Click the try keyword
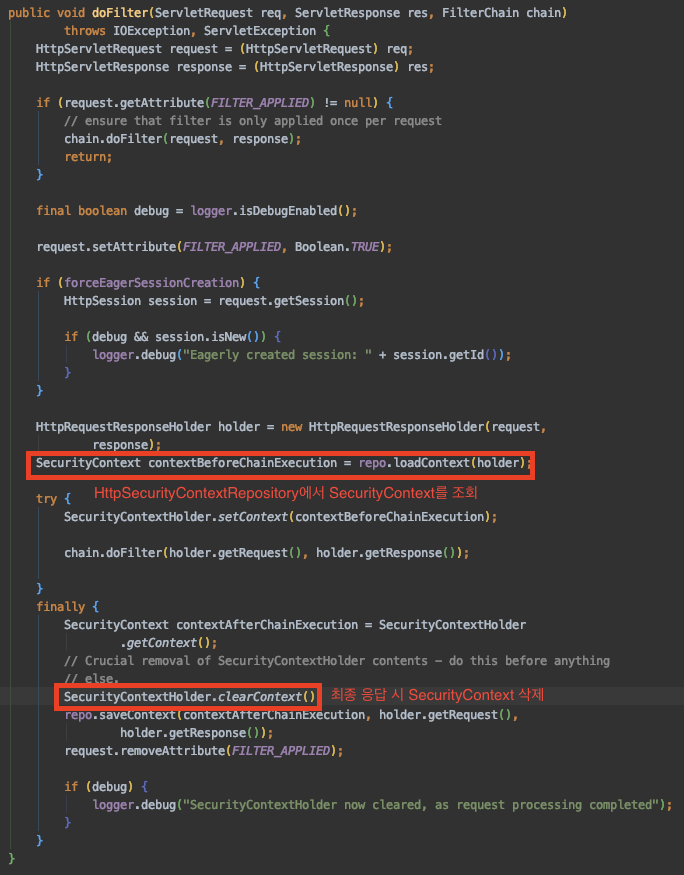684x875 pixels. pos(46,498)
